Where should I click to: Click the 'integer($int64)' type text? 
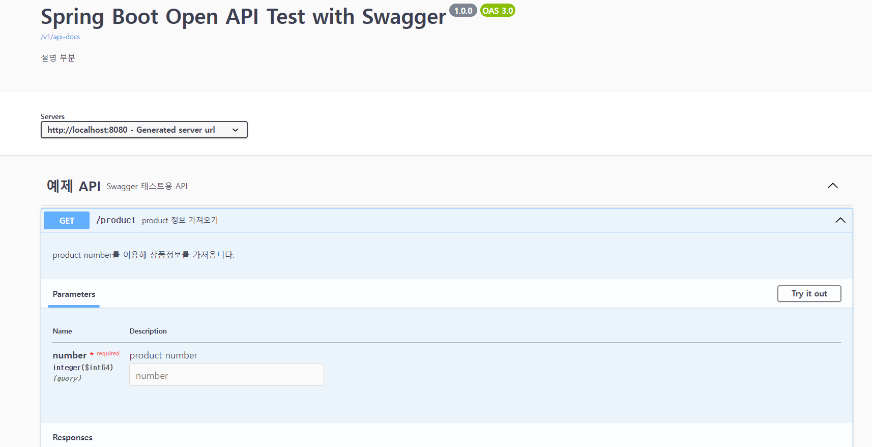point(83,367)
